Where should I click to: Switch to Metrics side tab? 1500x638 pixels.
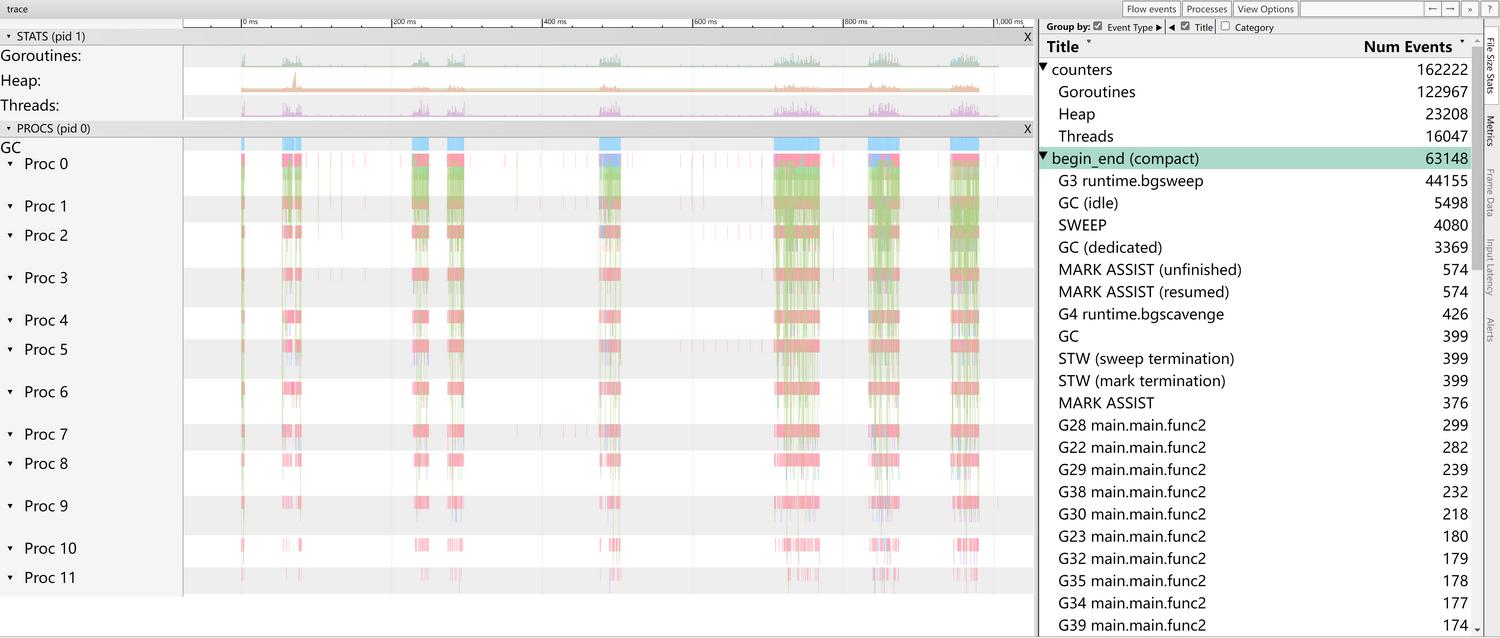coord(1490,130)
